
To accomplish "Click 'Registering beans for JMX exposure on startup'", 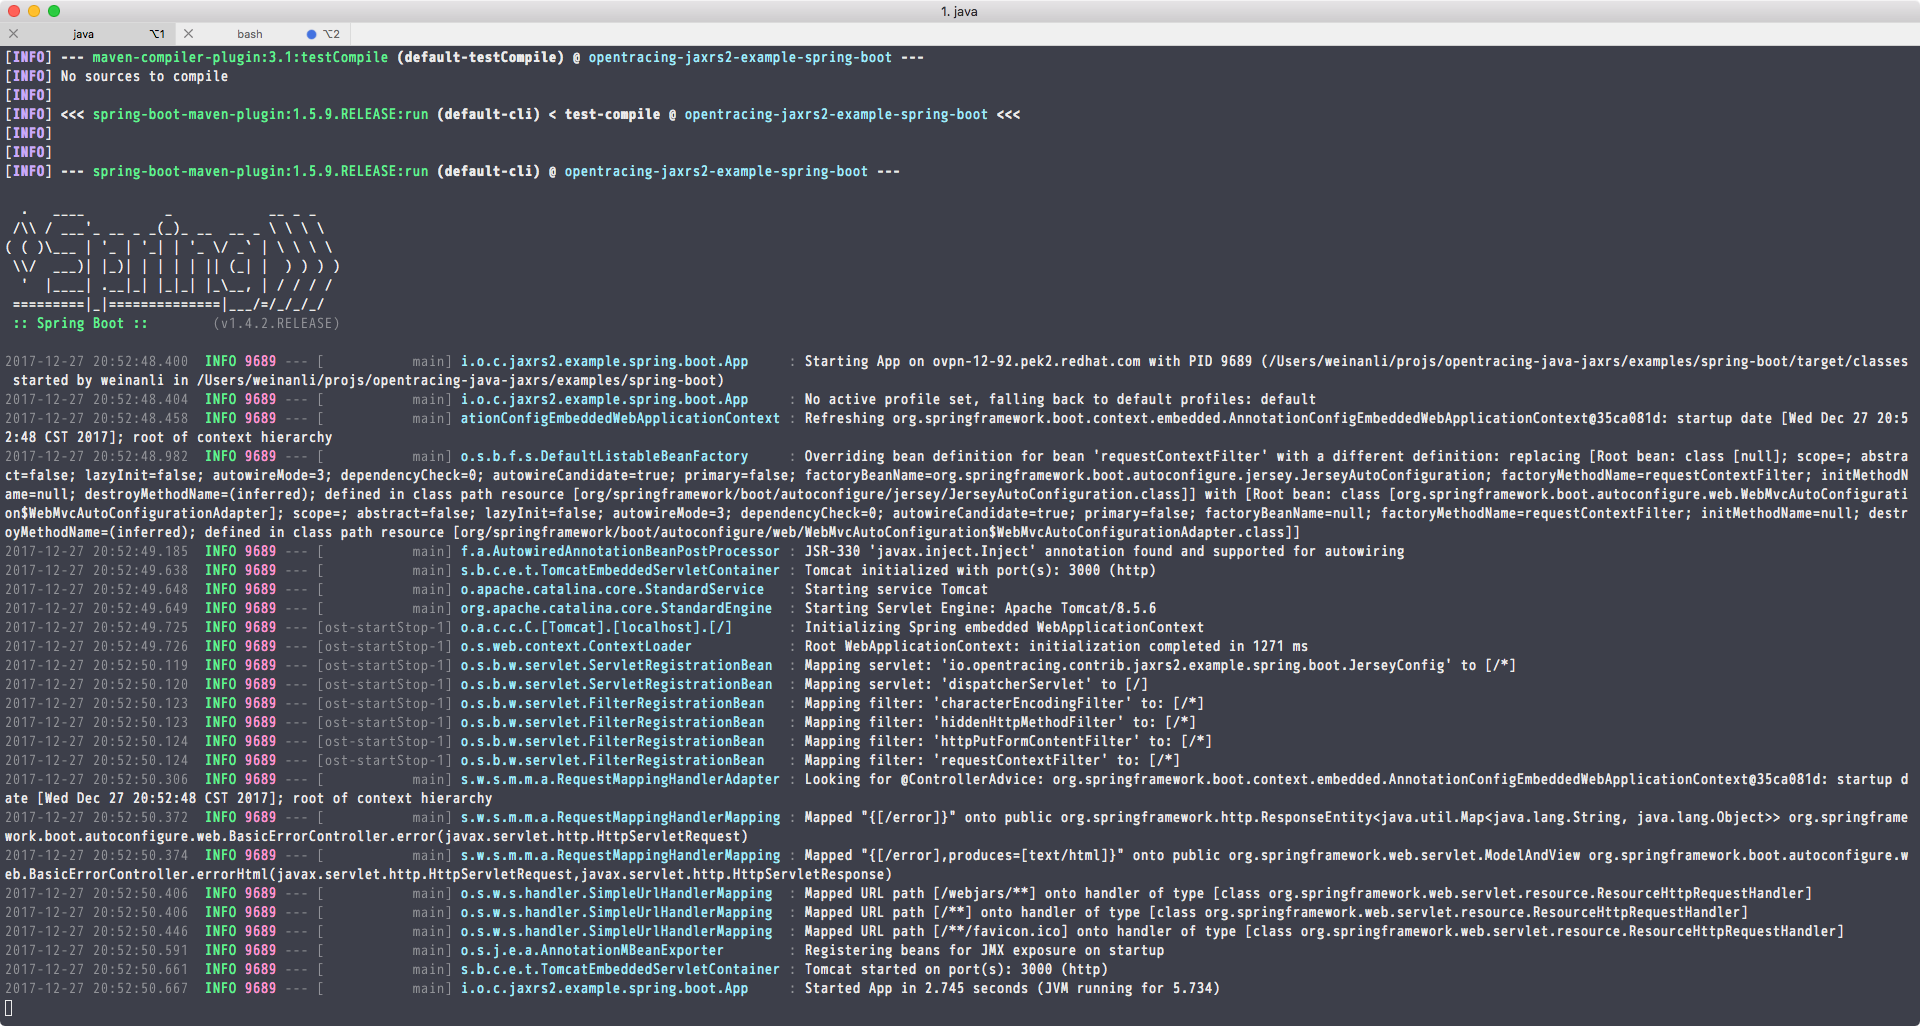I will [984, 950].
